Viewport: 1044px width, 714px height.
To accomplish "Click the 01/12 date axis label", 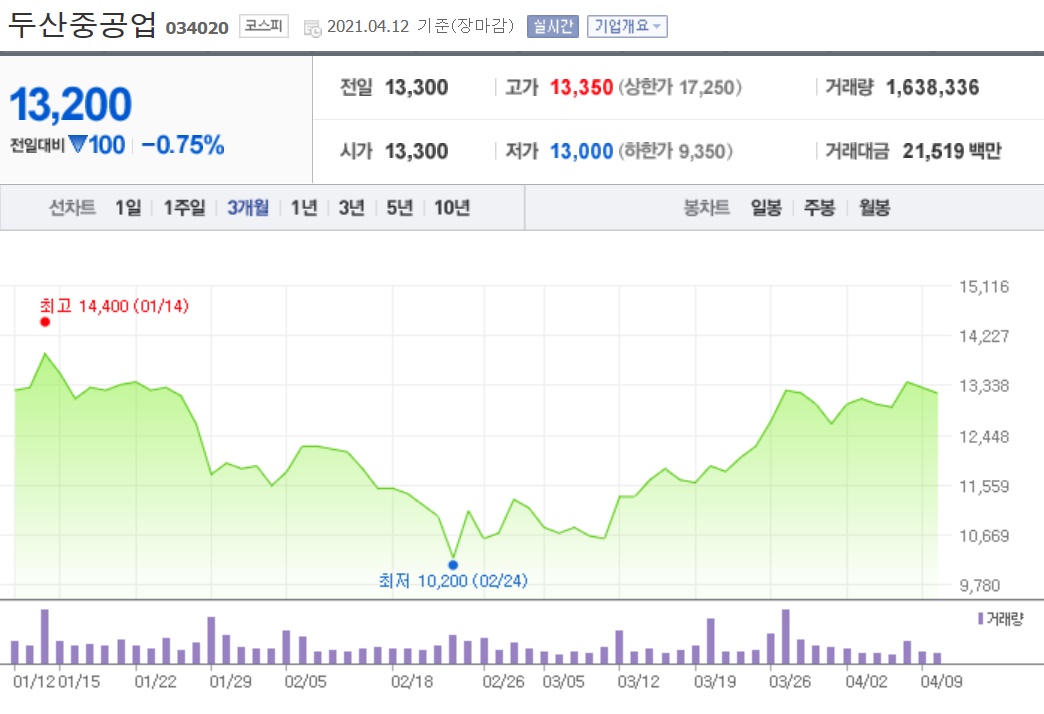I will (x=34, y=681).
